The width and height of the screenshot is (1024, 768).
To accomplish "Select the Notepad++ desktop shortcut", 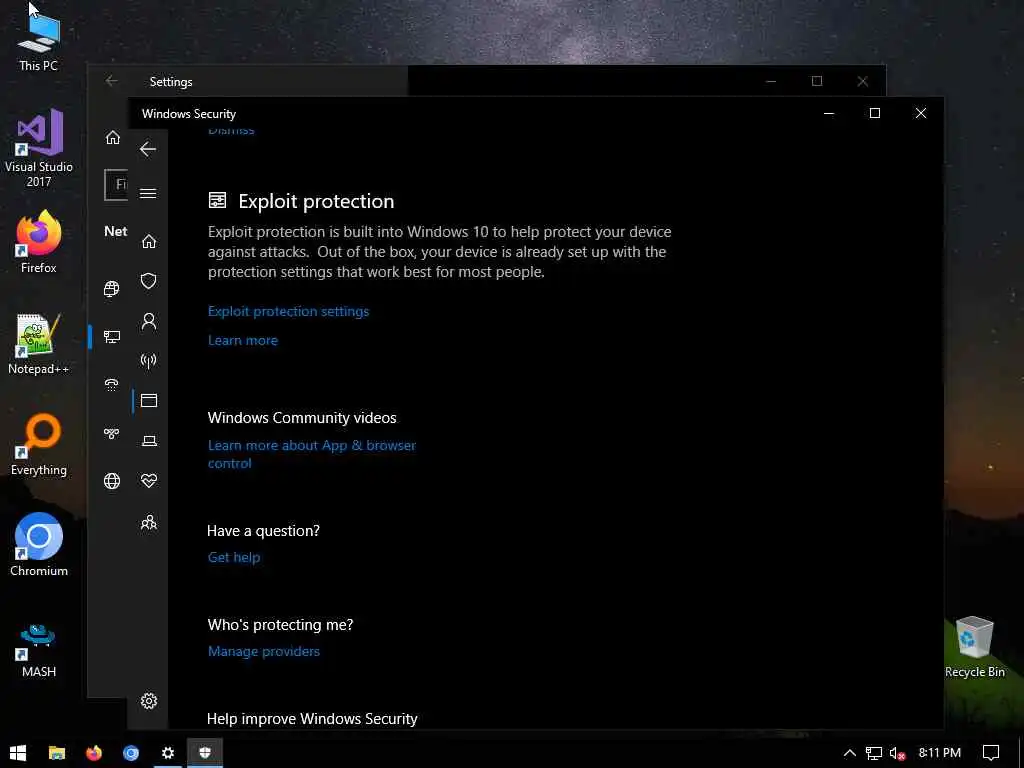I will click(39, 344).
